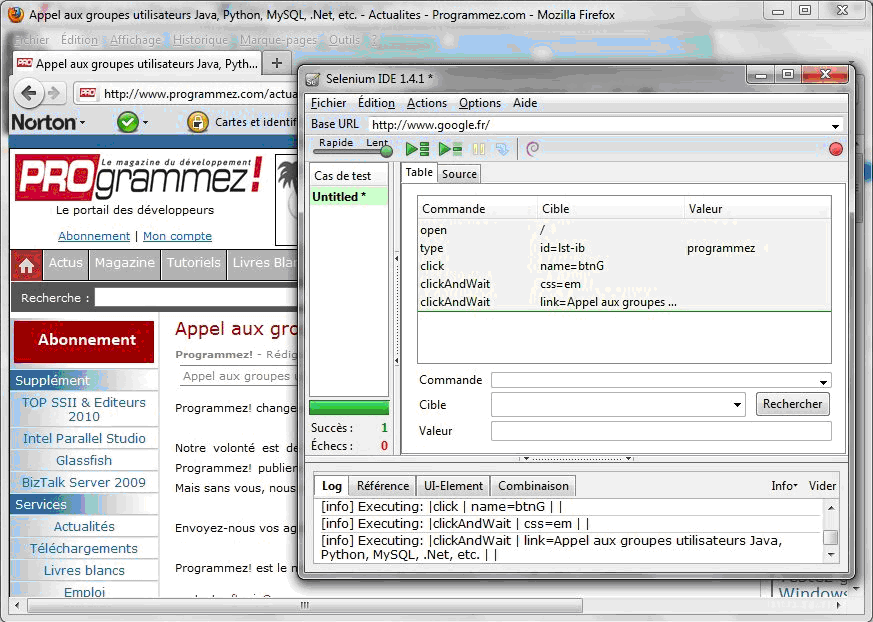Viewport: 873px width, 622px height.
Task: Click the red home icon on Programmez navigation
Action: (26, 265)
